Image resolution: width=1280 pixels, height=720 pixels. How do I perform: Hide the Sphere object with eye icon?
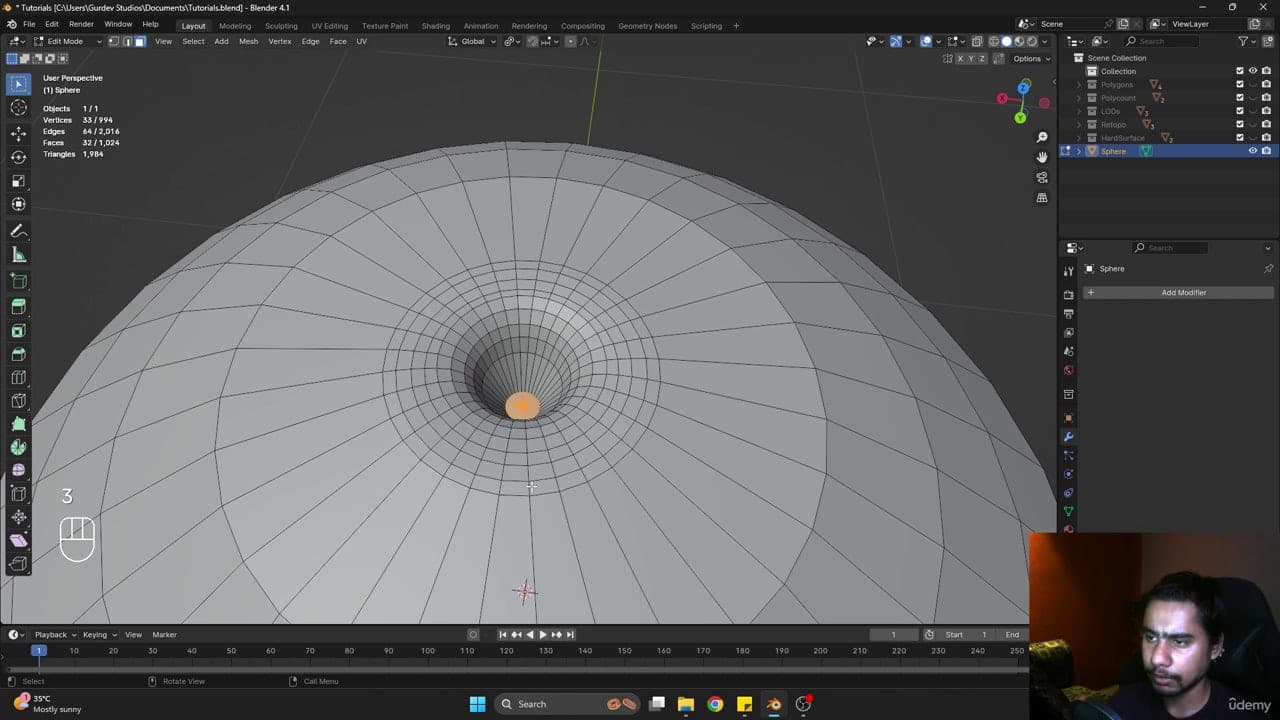[1252, 151]
